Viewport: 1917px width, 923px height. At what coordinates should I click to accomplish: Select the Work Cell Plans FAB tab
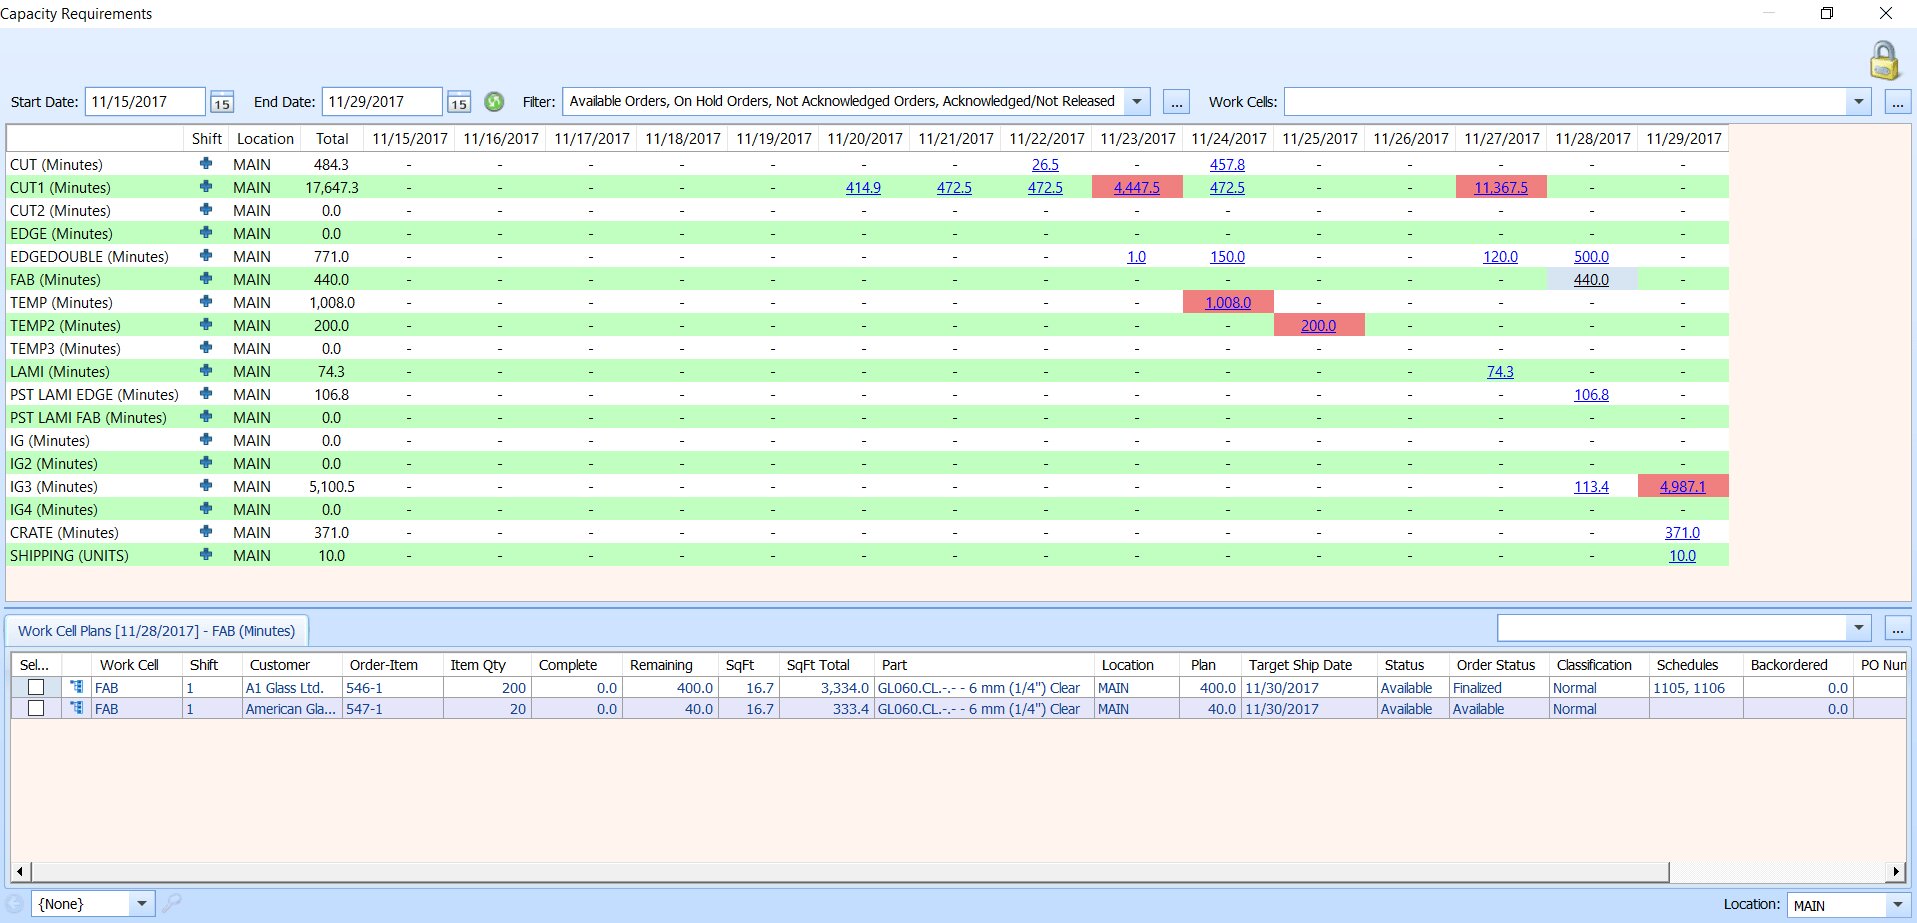[x=157, y=631]
